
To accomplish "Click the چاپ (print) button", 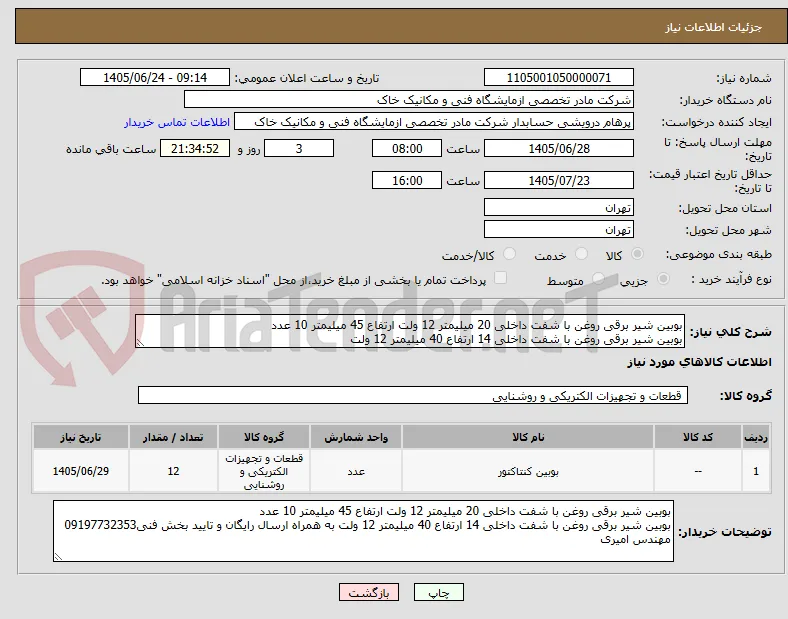I will [x=438, y=592].
